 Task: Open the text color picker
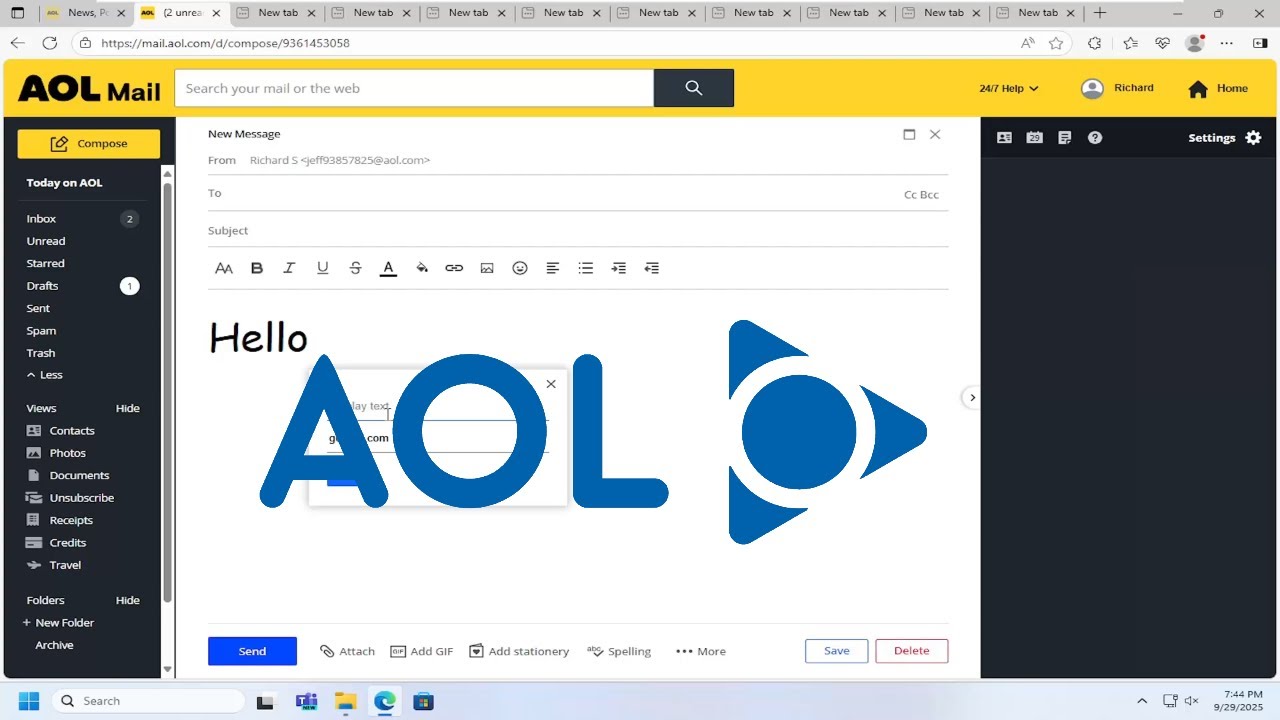coord(388,268)
